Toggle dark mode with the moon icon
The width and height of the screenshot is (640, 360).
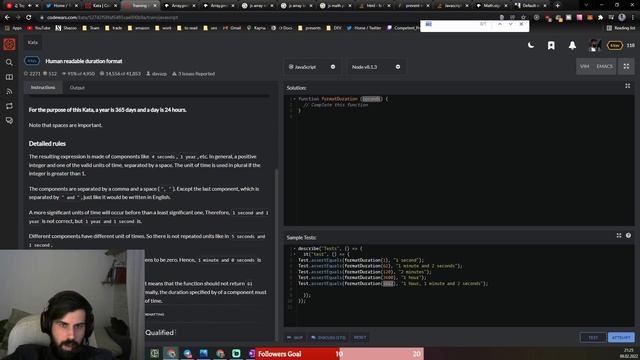(531, 45)
